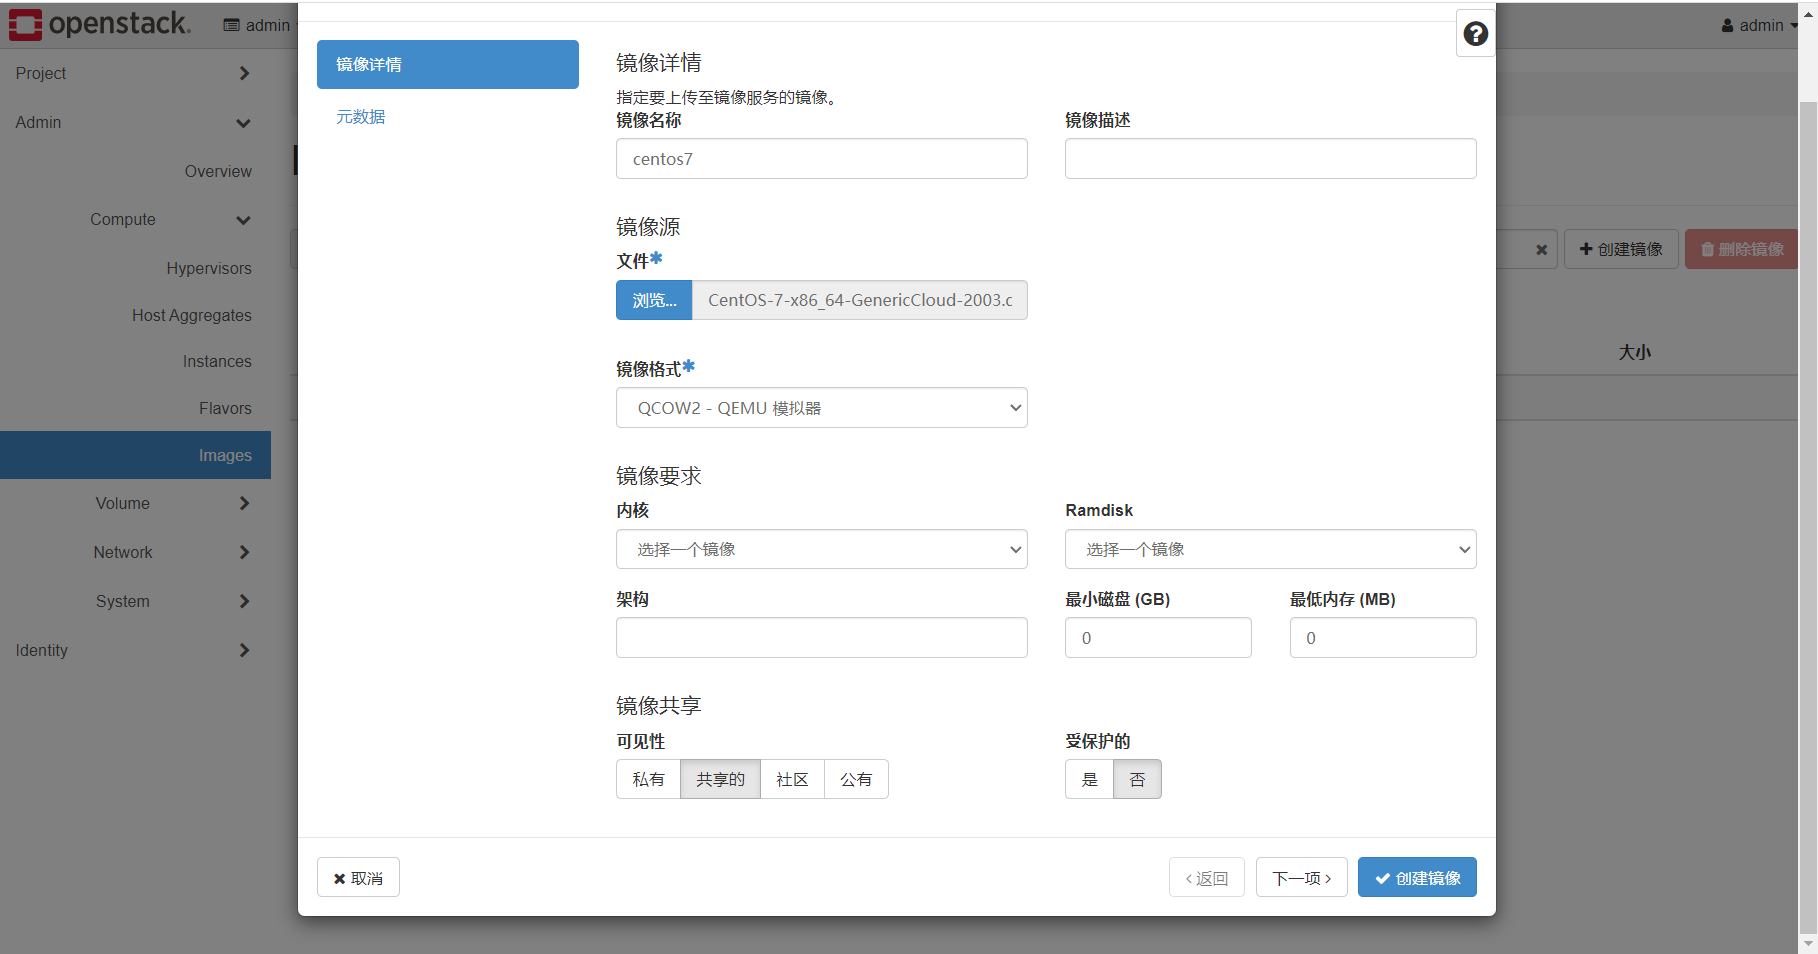Set visibility to 社区

(792, 779)
